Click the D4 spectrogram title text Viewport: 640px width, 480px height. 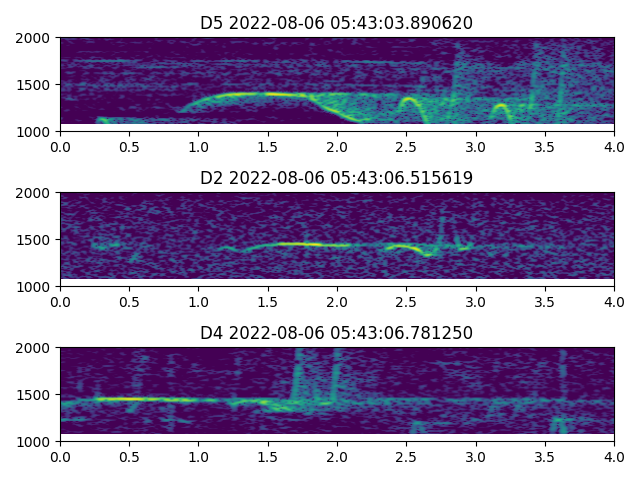pos(337,333)
